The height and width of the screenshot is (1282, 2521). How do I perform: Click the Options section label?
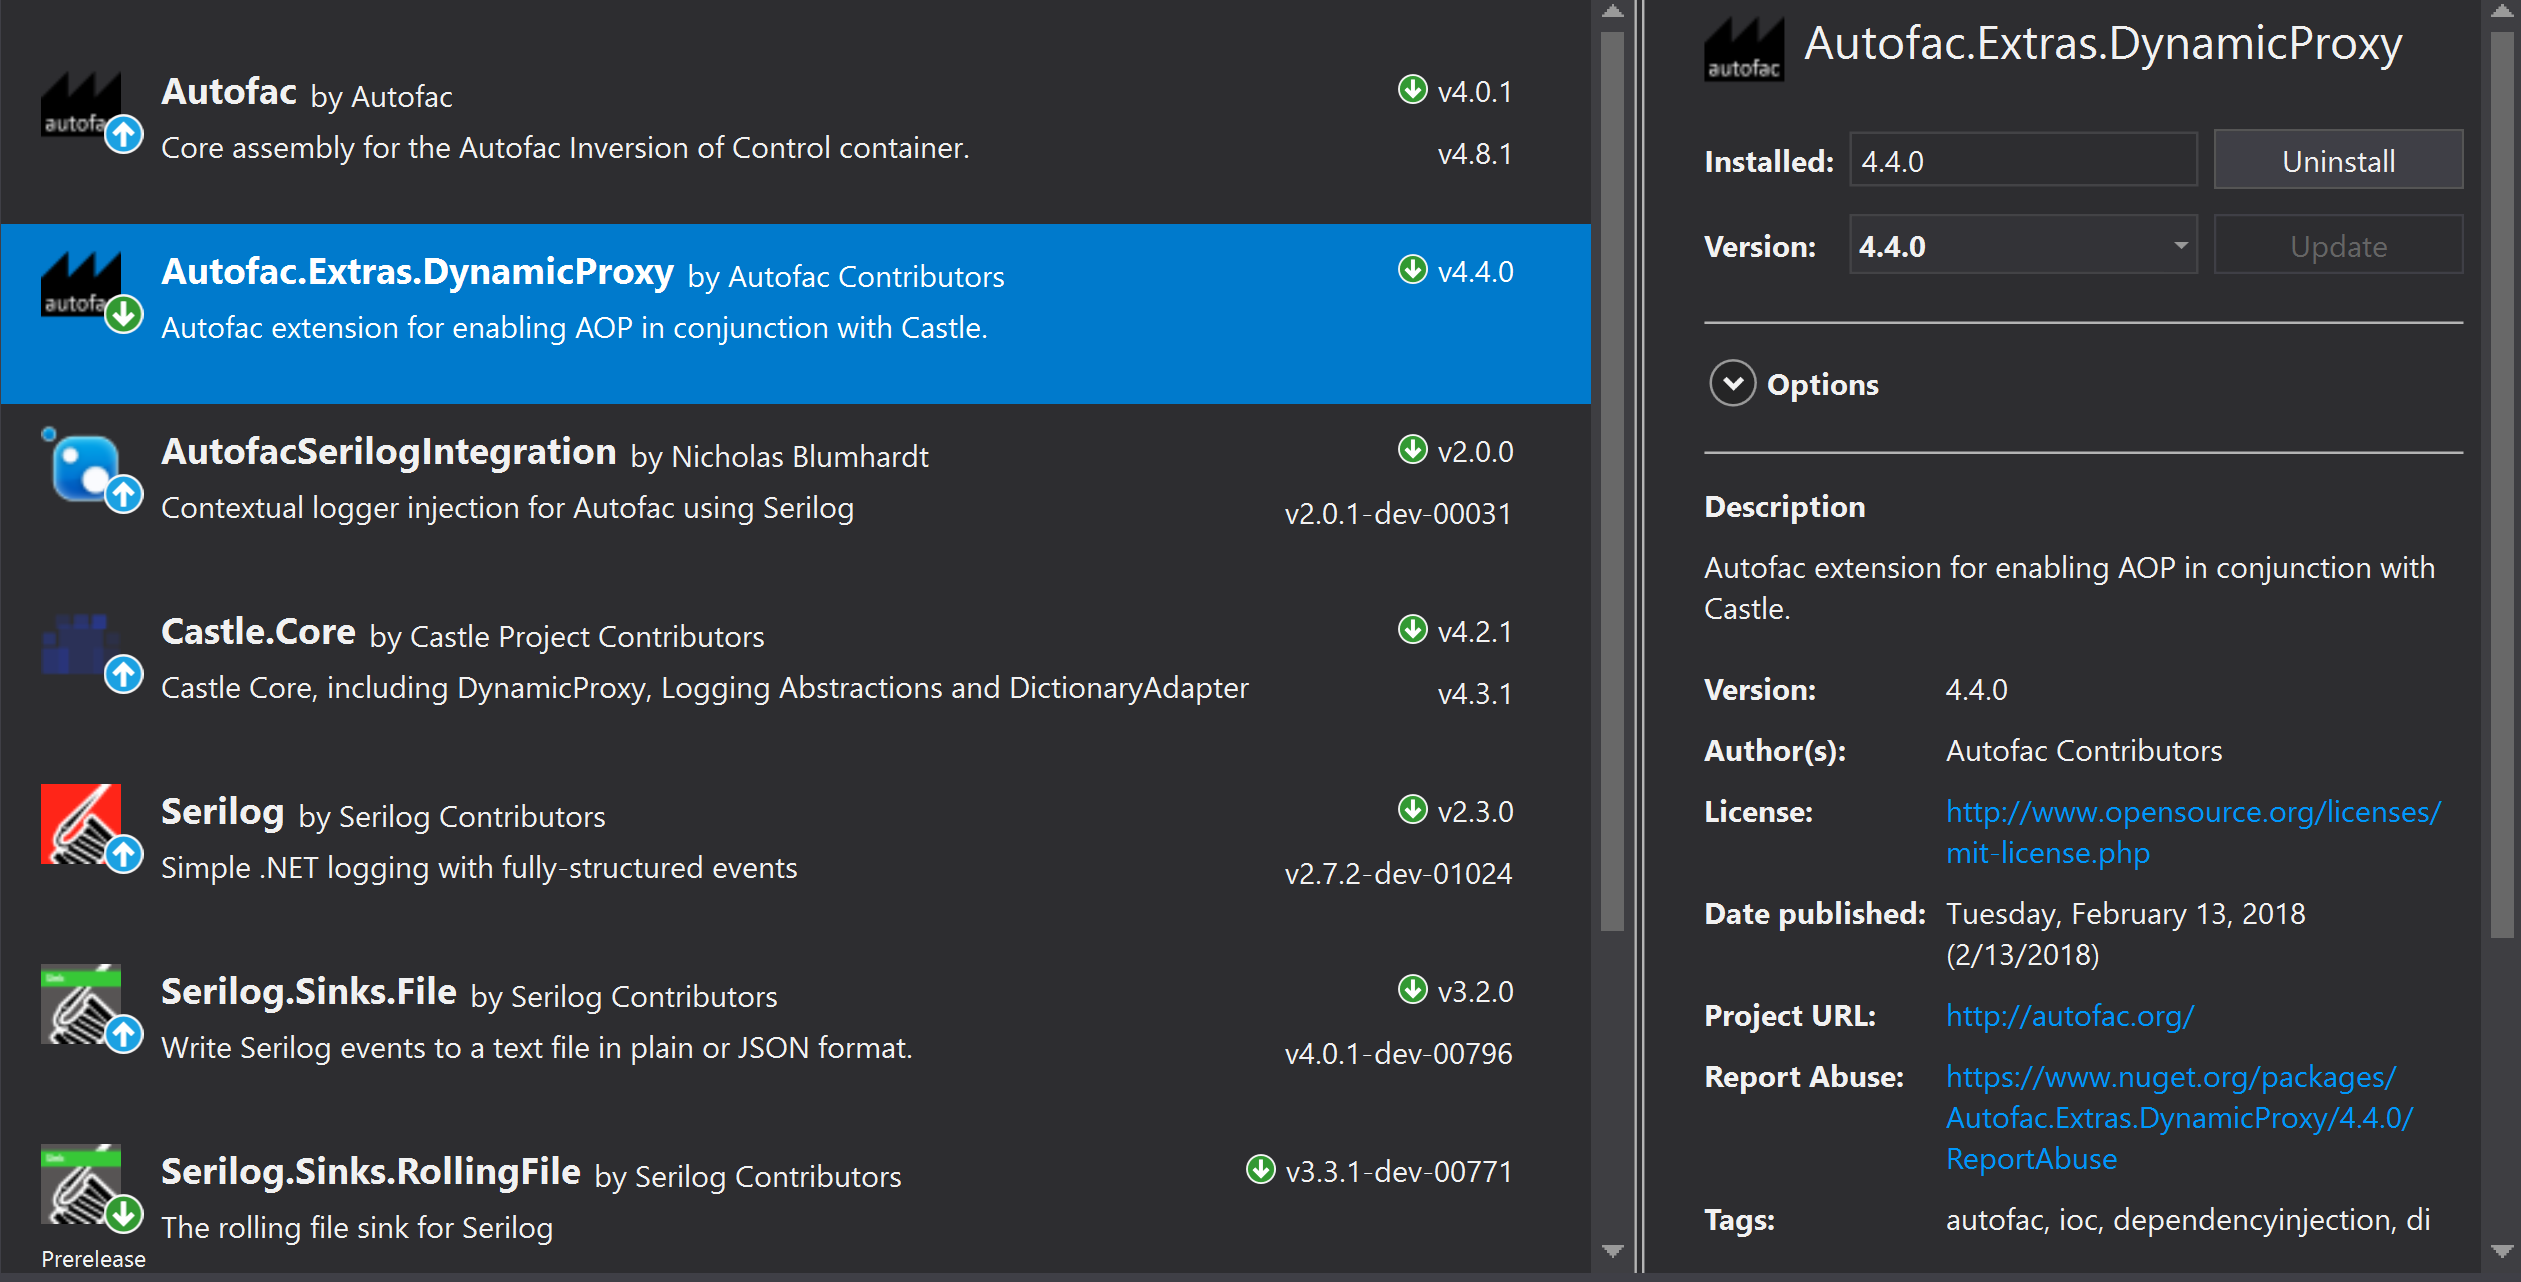pyautogui.click(x=1822, y=385)
